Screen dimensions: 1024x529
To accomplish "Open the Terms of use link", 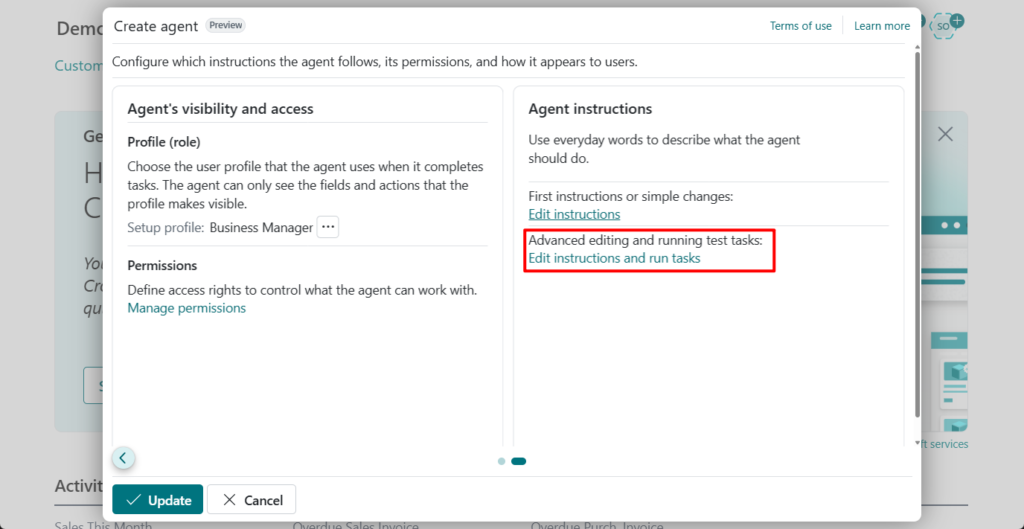I will pyautogui.click(x=800, y=26).
